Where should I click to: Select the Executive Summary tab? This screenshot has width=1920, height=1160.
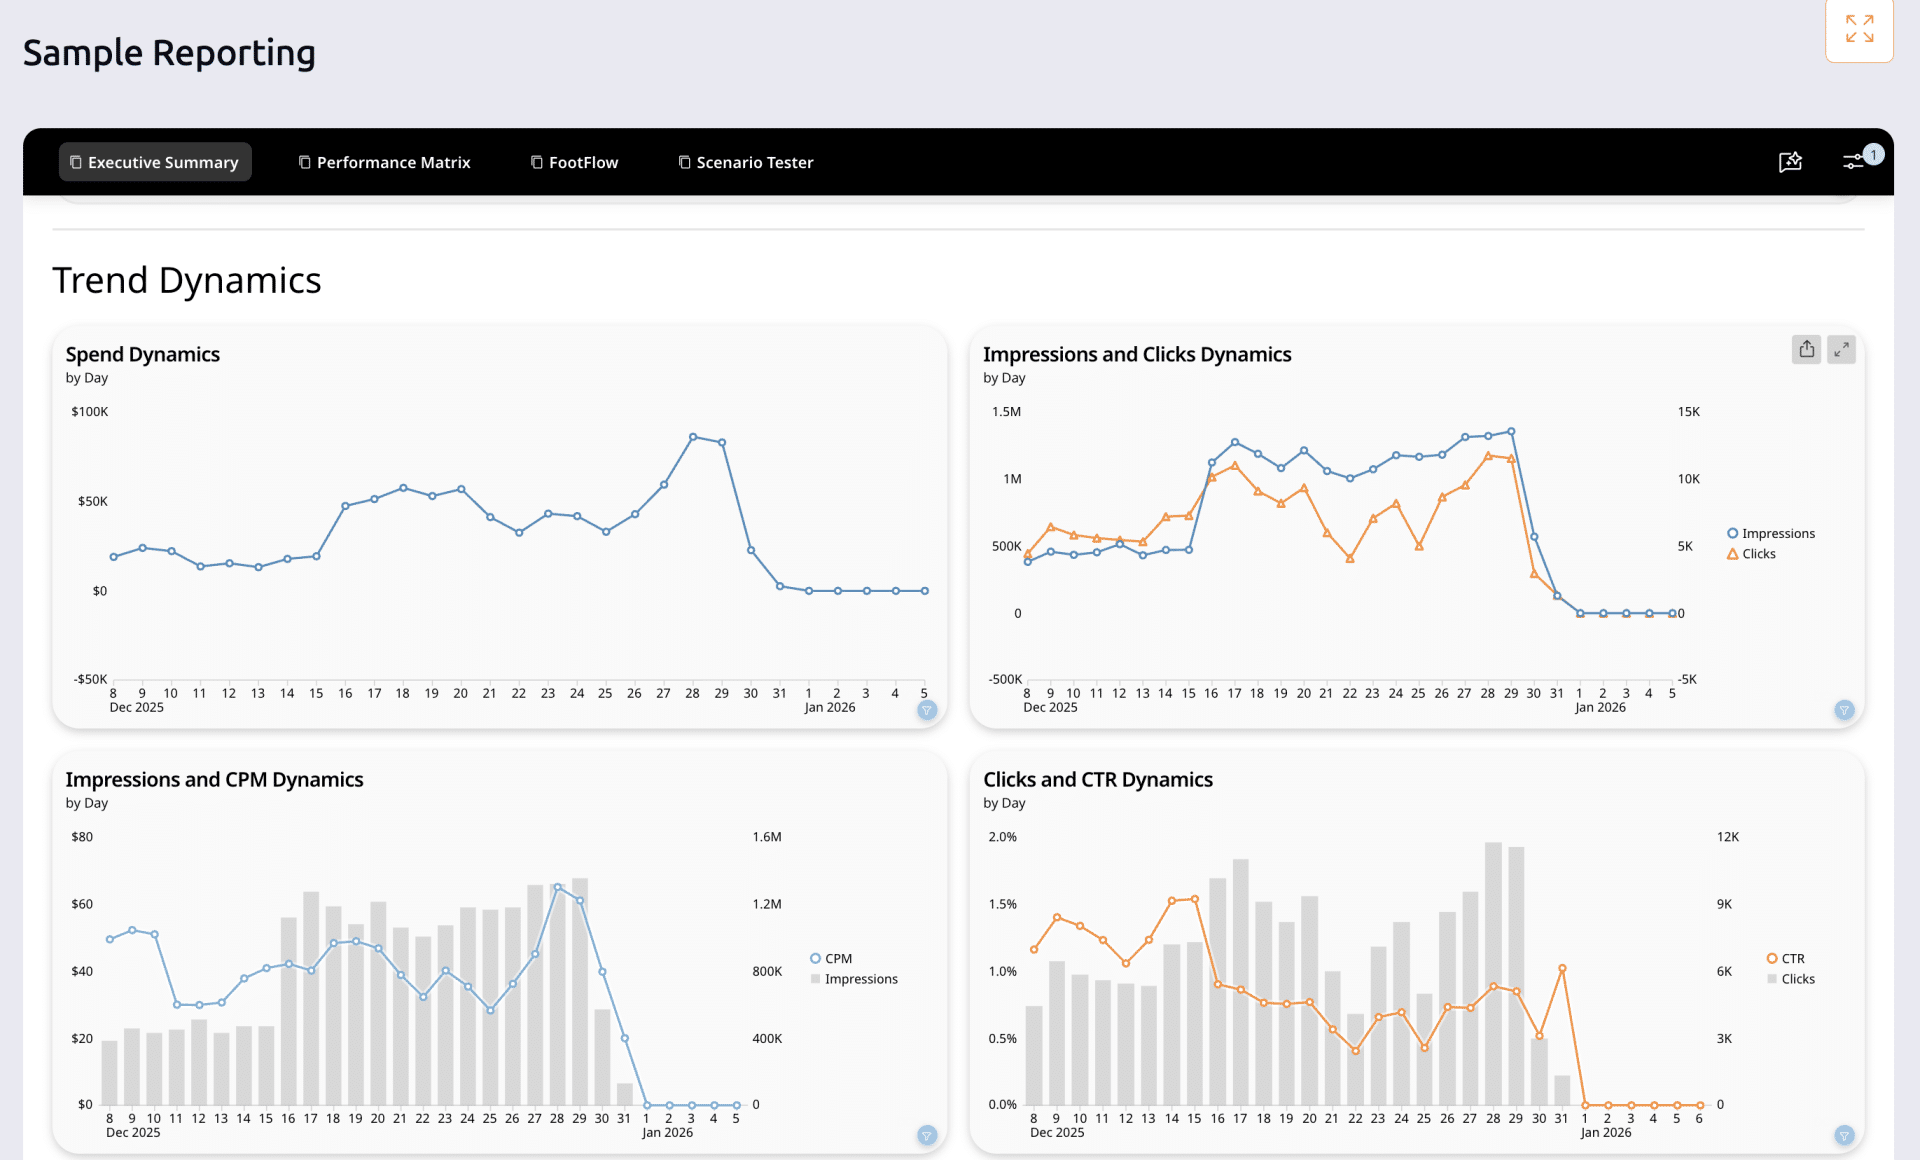[x=155, y=162]
